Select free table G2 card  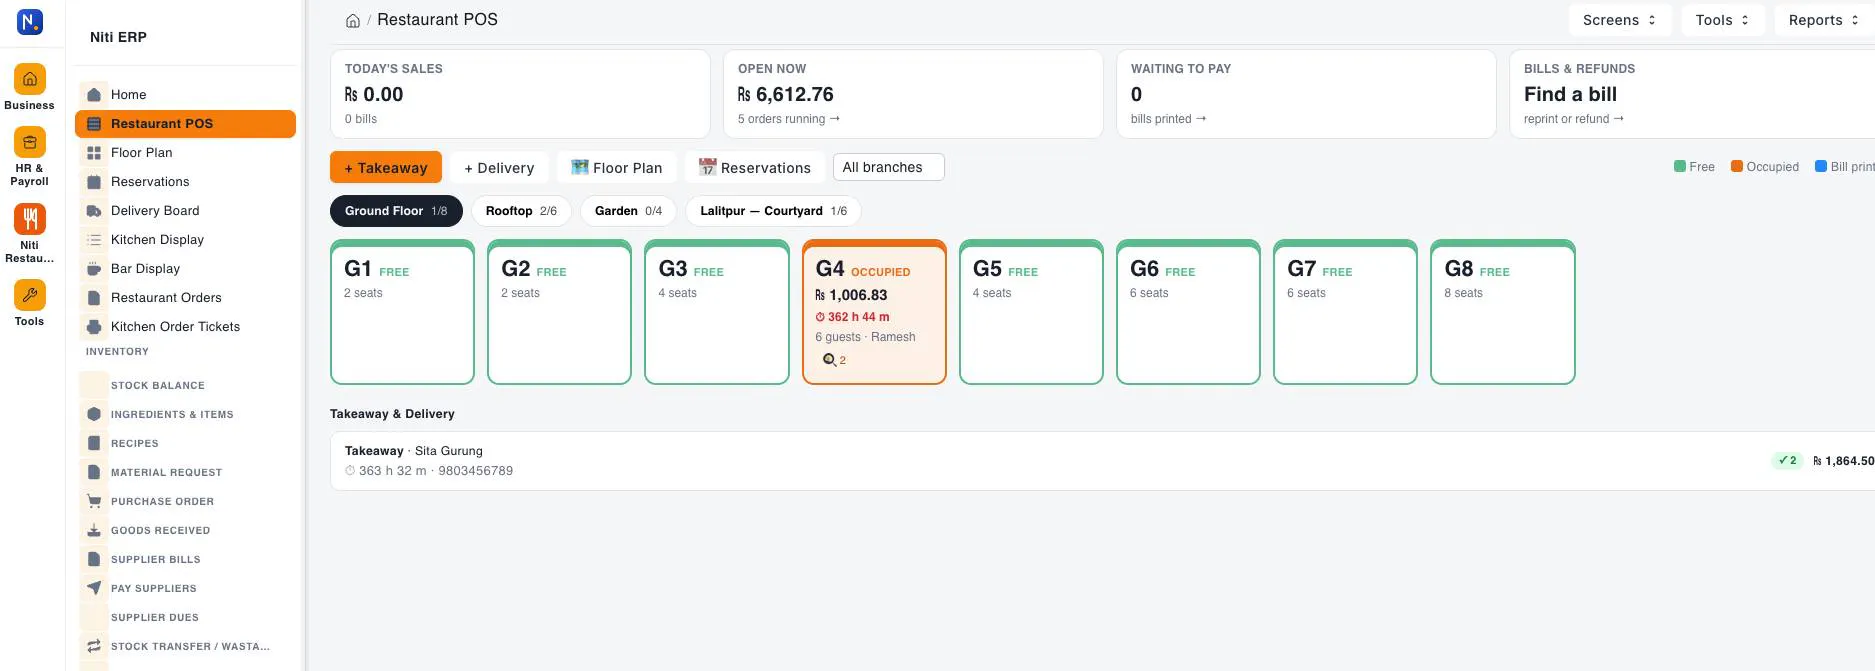559,312
